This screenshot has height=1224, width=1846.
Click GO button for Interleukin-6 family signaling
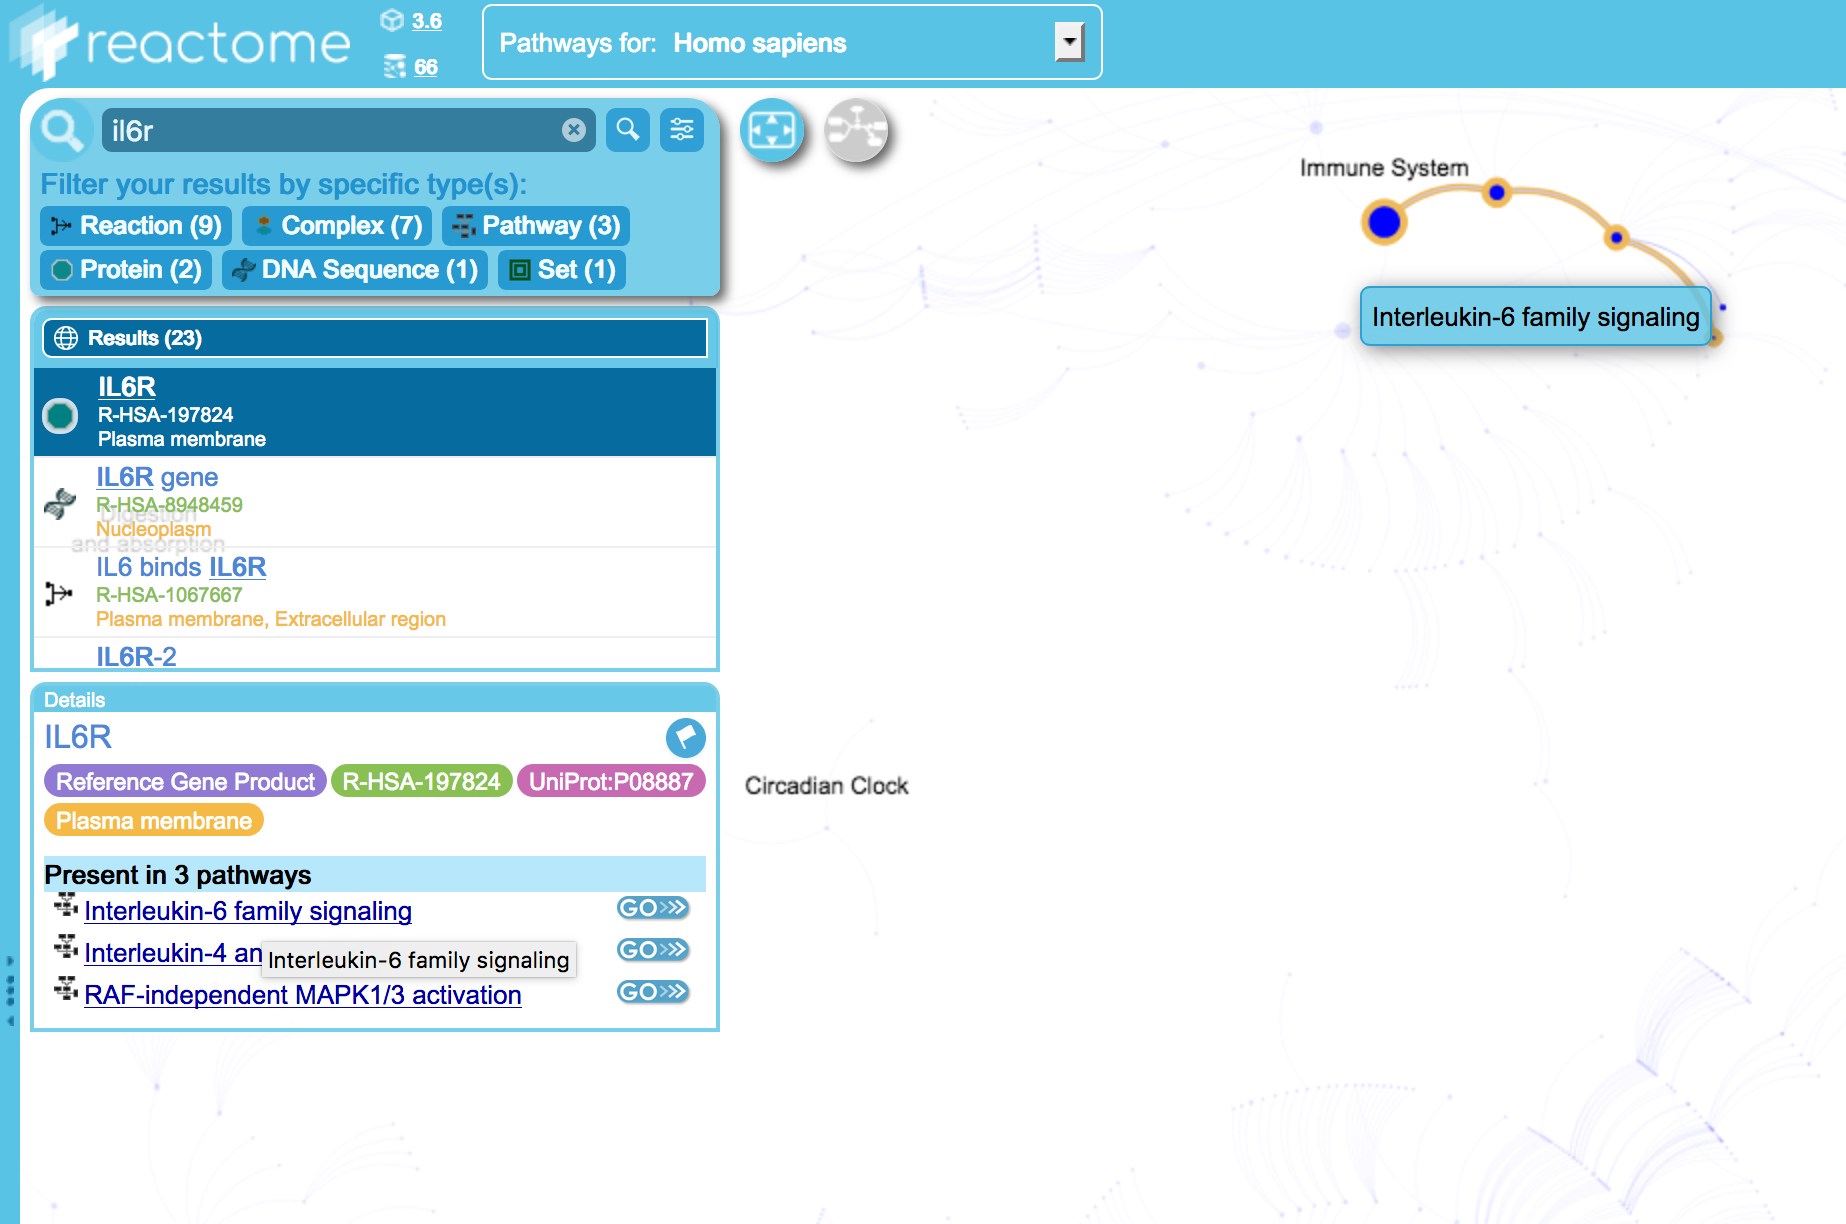pos(652,908)
